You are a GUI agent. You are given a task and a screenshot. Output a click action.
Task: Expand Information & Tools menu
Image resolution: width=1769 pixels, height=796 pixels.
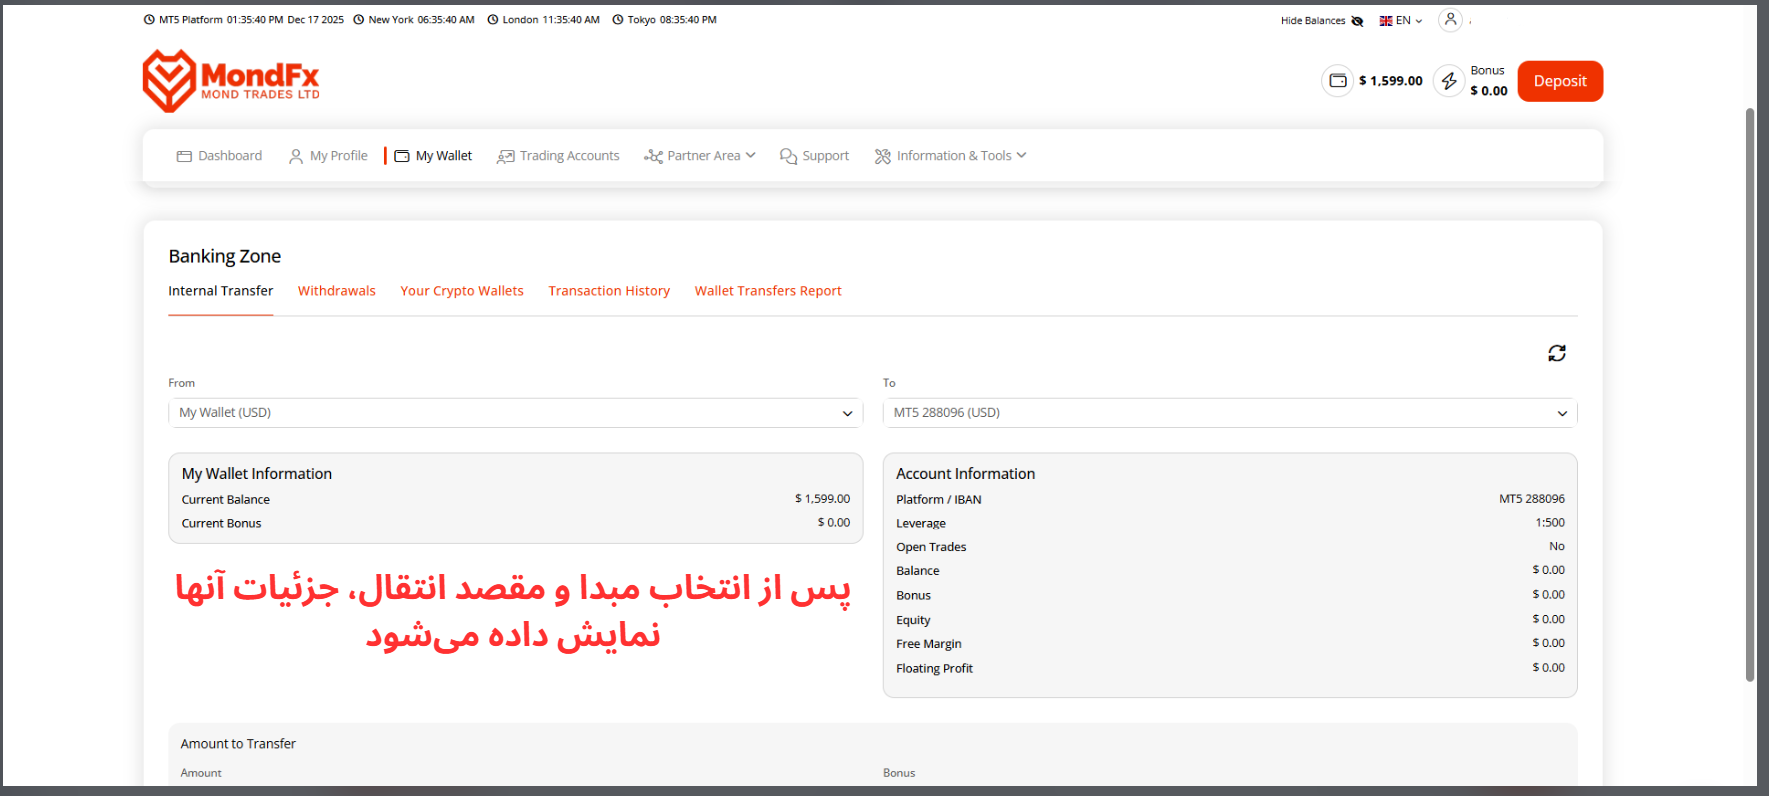(x=950, y=156)
